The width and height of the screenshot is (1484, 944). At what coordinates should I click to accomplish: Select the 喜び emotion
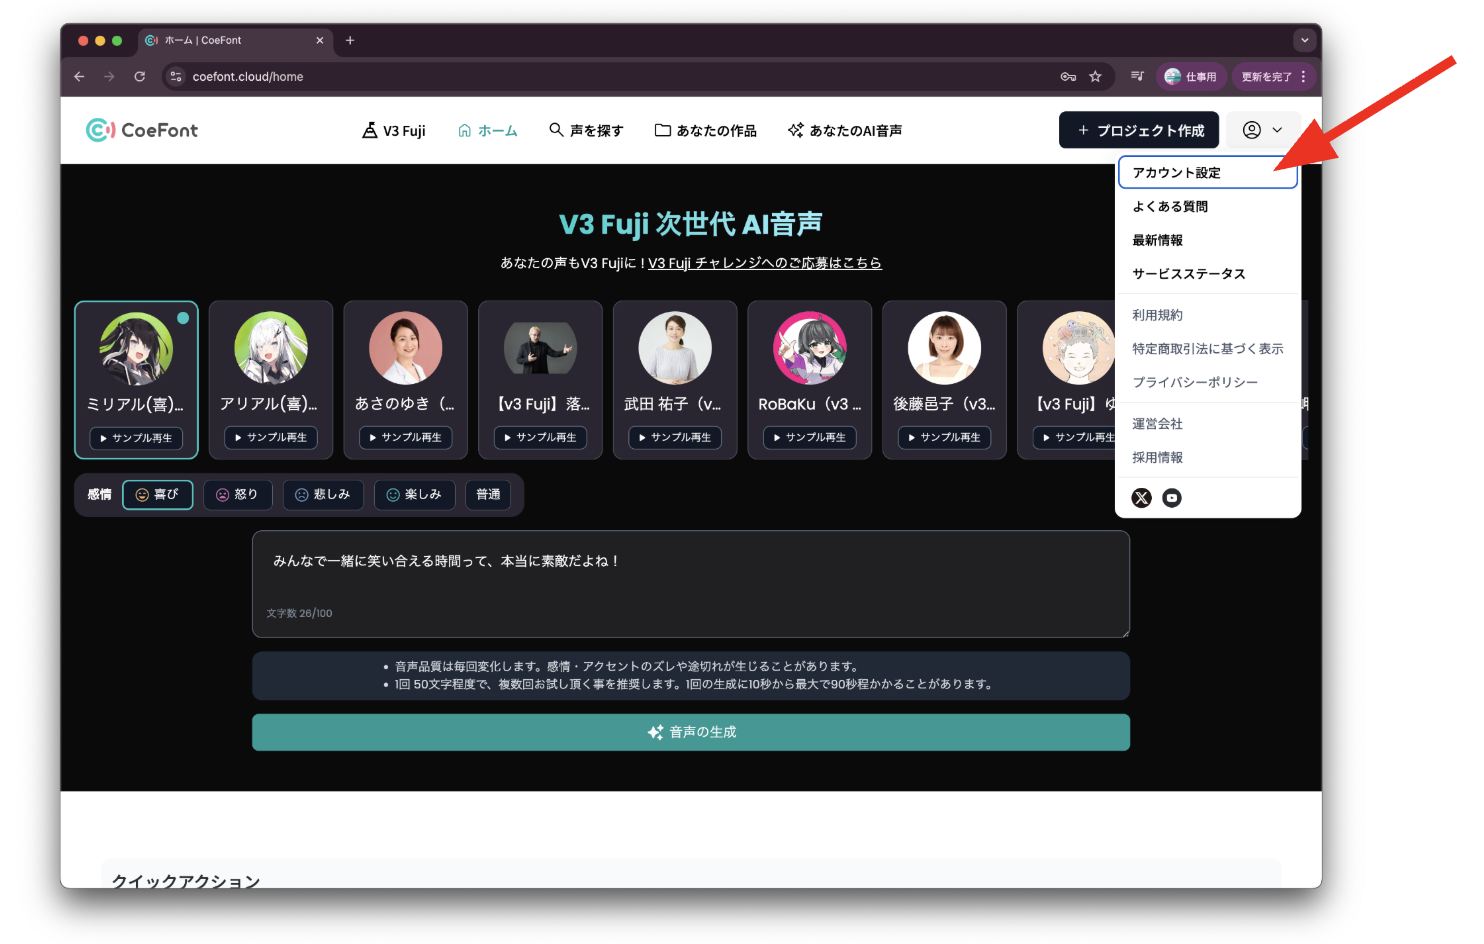pyautogui.click(x=157, y=495)
